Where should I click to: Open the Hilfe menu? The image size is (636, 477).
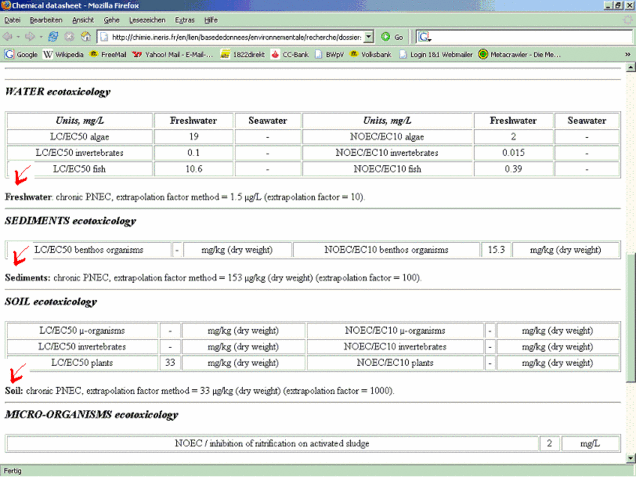tap(211, 20)
